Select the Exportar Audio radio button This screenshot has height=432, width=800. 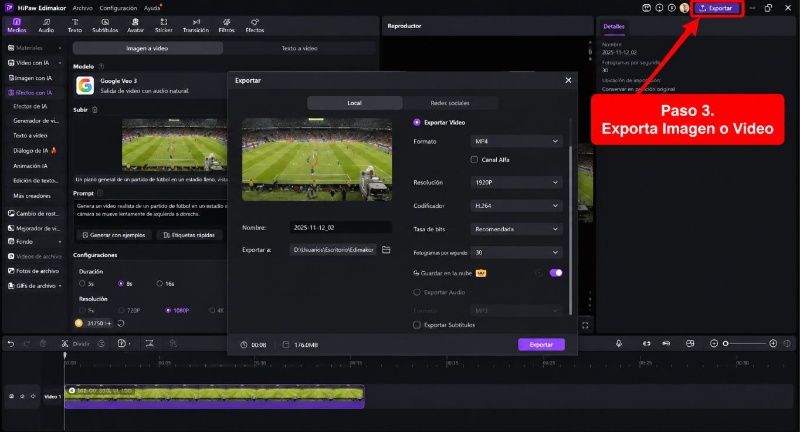coord(417,292)
